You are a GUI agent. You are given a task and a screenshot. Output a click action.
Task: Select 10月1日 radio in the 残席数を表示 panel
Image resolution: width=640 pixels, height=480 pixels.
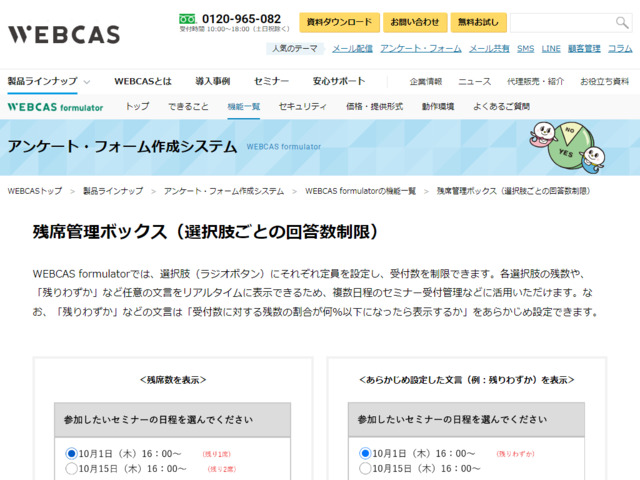click(71, 453)
